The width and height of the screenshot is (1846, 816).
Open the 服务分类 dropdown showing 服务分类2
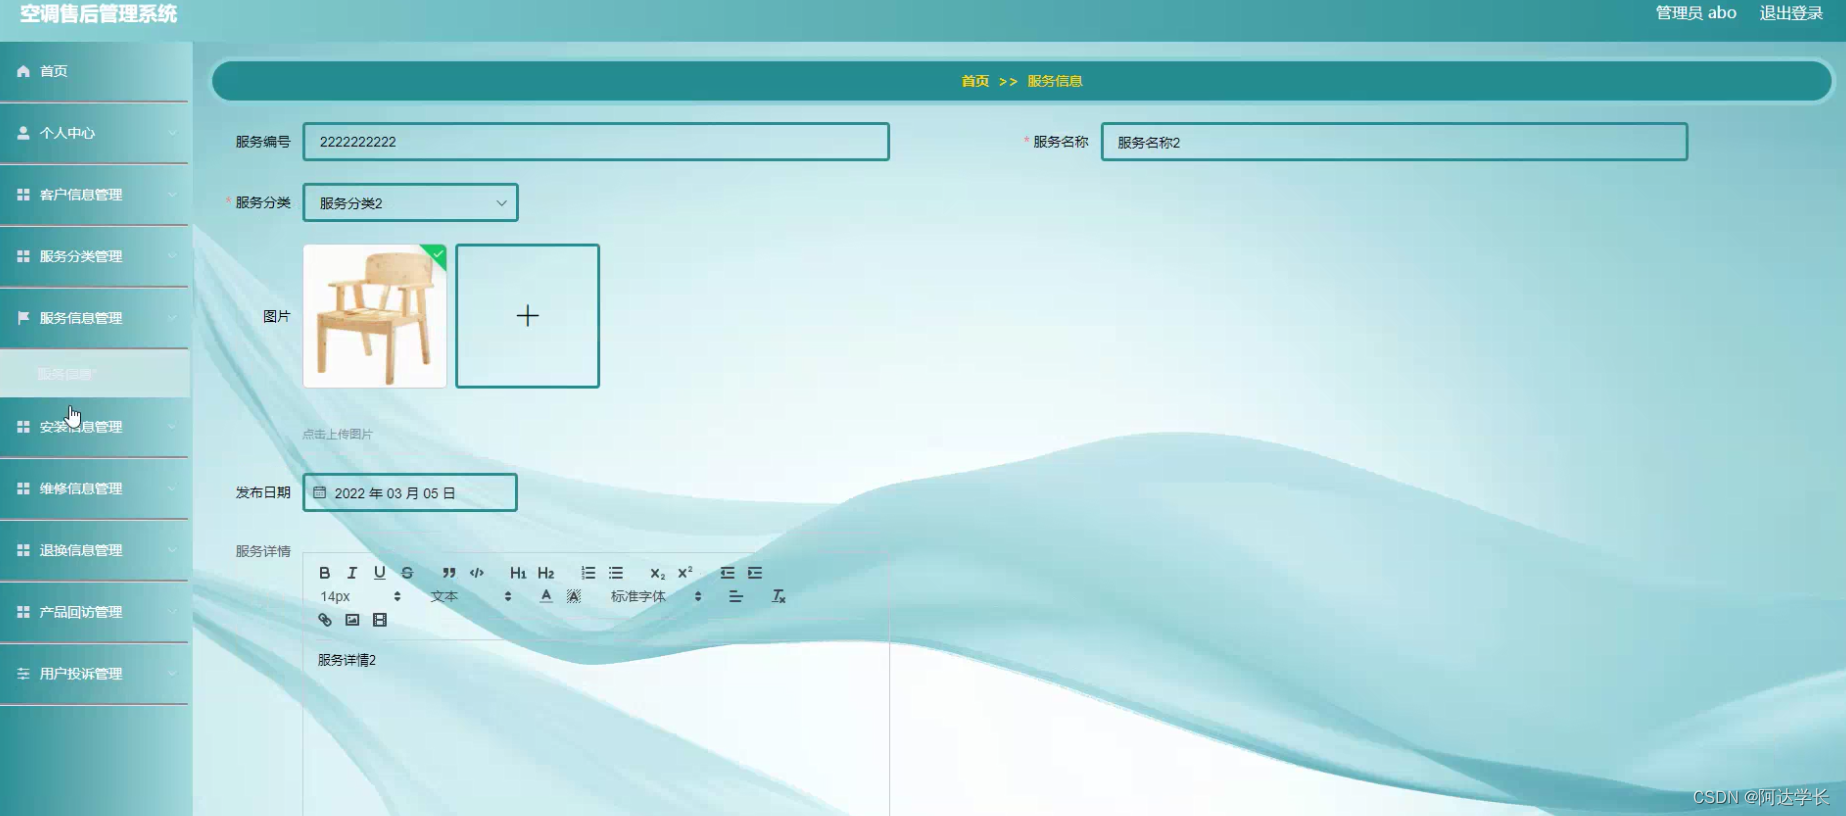[x=410, y=203]
